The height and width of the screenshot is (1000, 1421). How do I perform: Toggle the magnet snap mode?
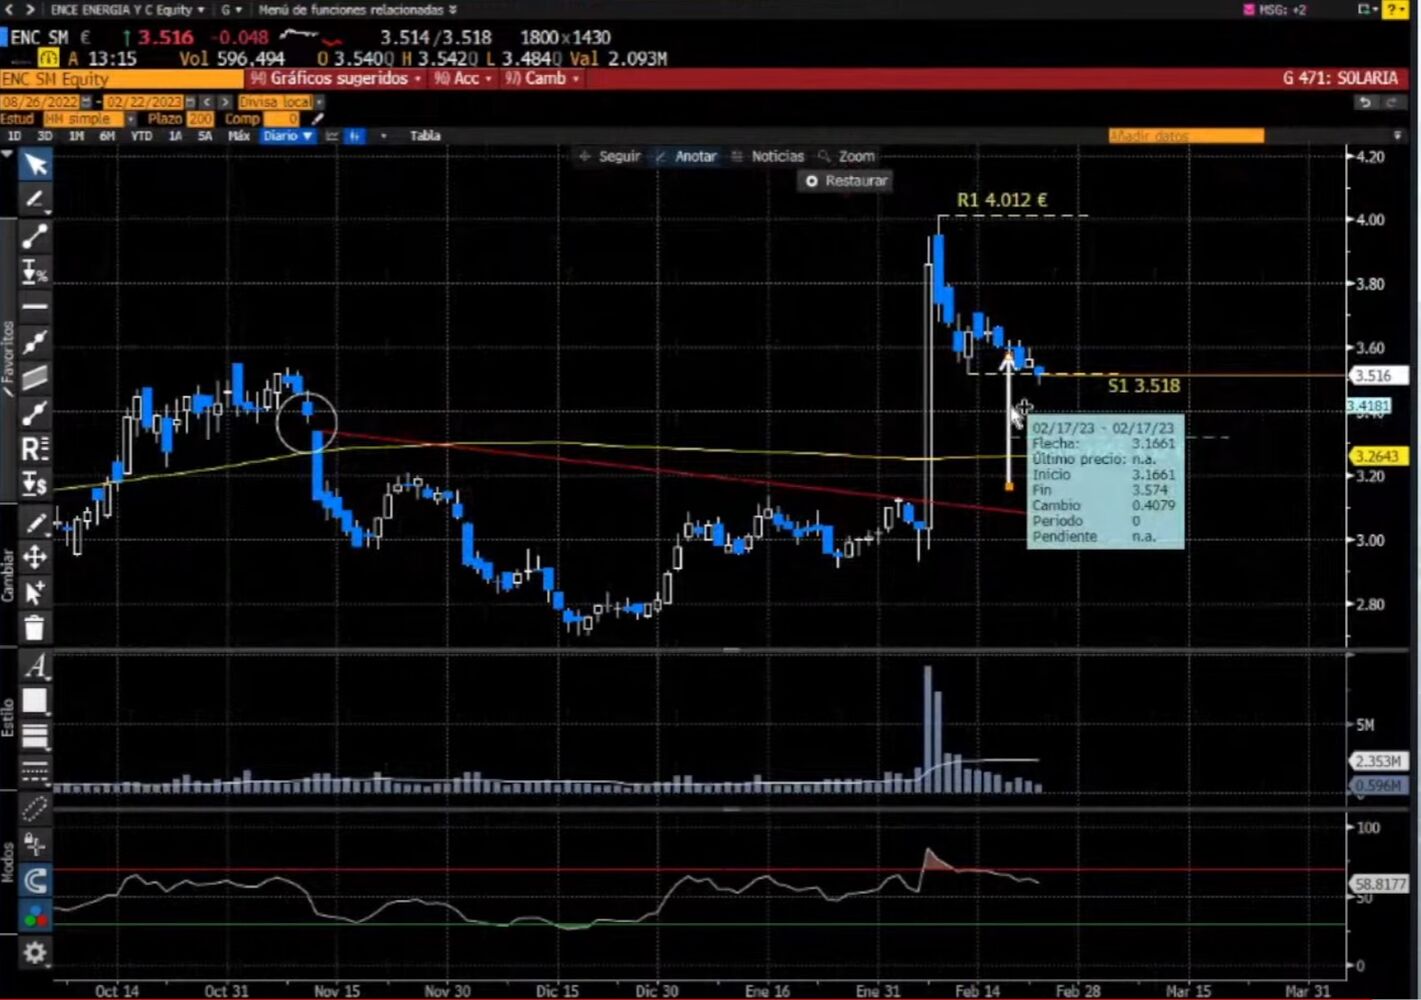tap(35, 880)
